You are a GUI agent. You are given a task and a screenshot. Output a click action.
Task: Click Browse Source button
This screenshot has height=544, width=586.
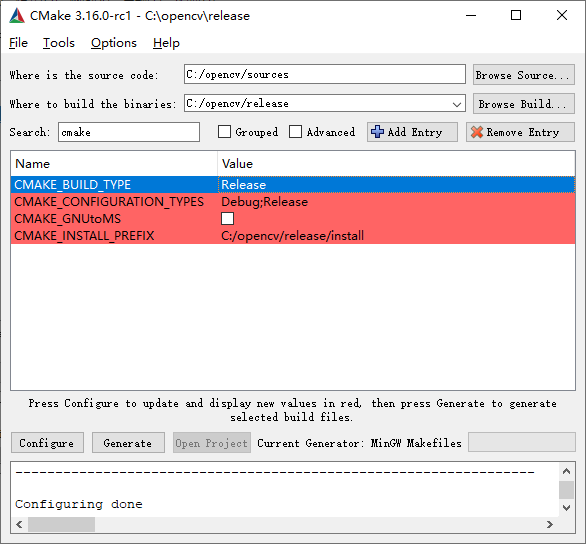[524, 75]
